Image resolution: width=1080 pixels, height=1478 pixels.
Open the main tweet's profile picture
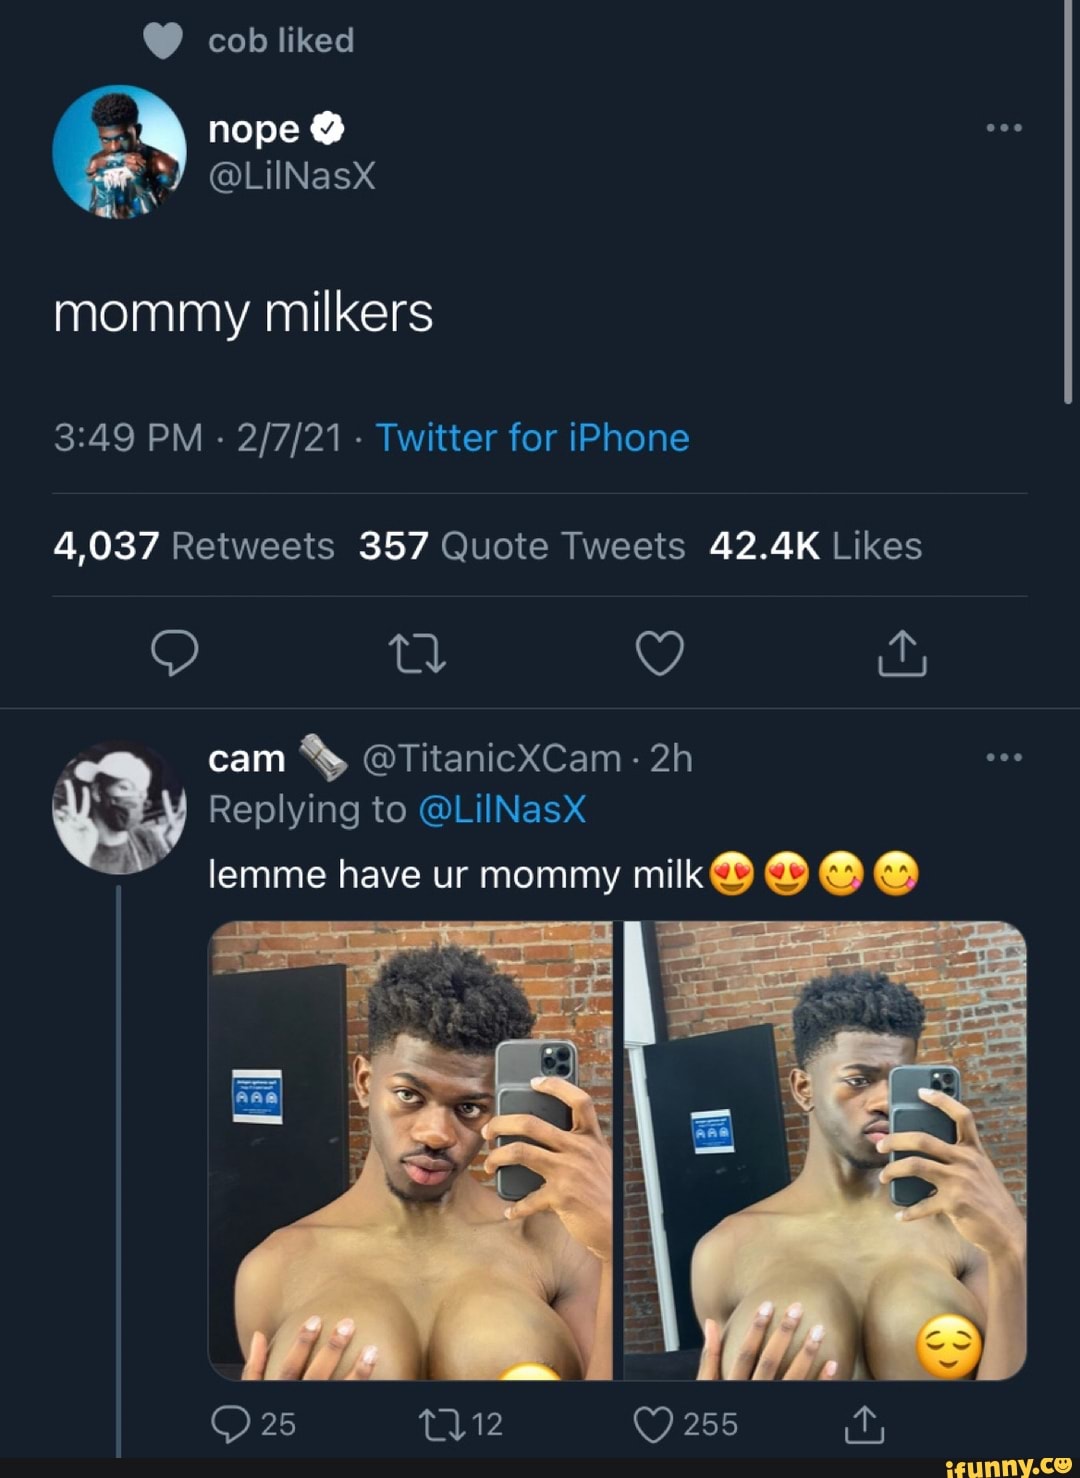point(119,151)
